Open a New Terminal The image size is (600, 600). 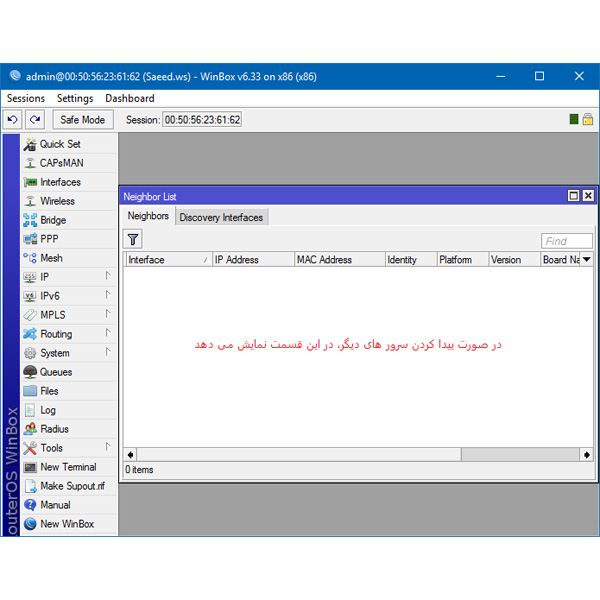click(69, 467)
